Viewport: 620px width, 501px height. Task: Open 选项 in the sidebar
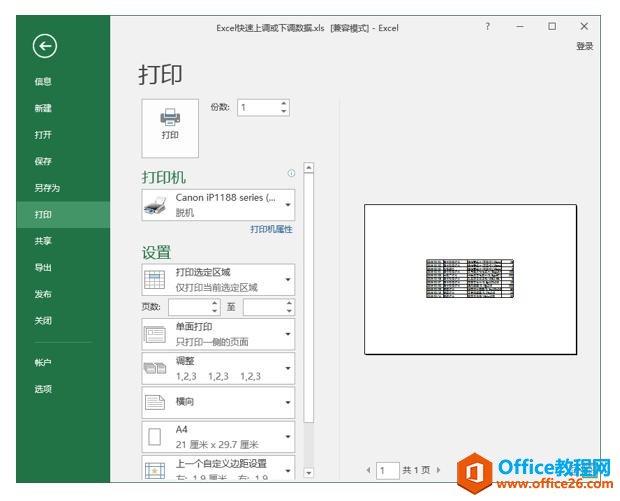[43, 389]
